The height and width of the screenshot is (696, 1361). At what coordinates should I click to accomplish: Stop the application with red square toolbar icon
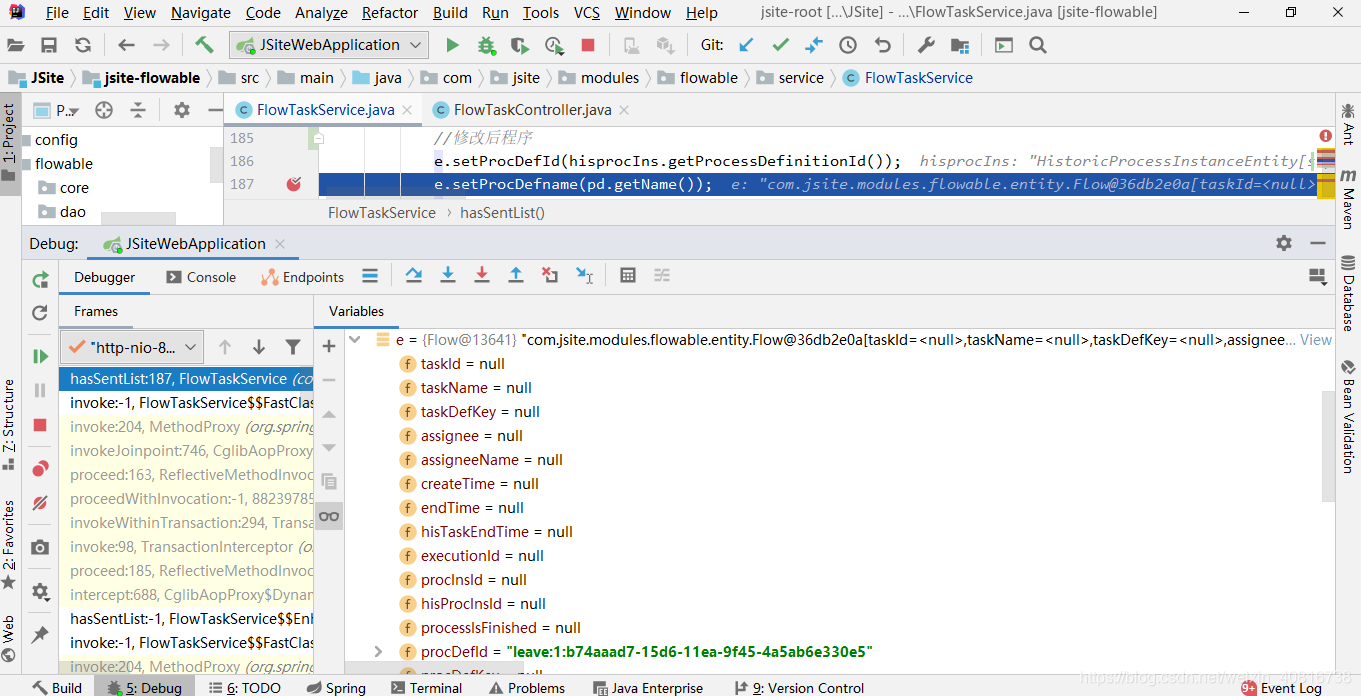pos(588,45)
